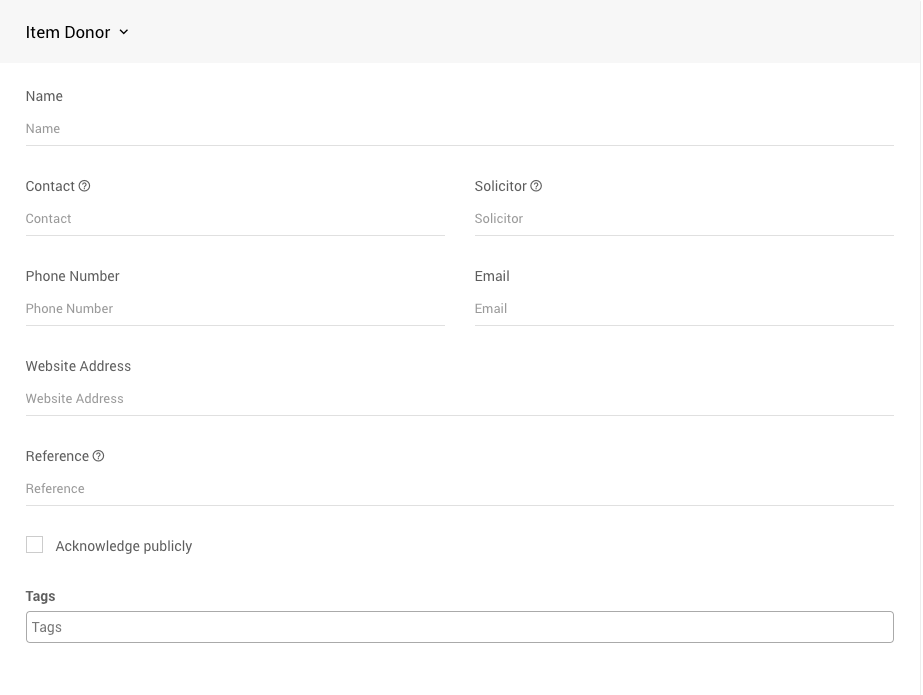Open the Contact help icon
923x695 pixels.
tap(85, 186)
